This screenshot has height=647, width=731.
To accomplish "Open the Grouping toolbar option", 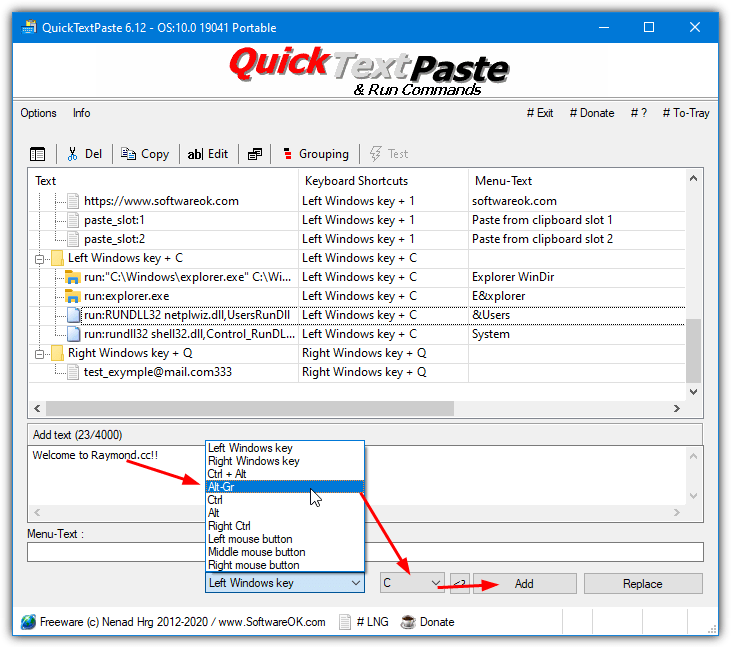I will (316, 154).
